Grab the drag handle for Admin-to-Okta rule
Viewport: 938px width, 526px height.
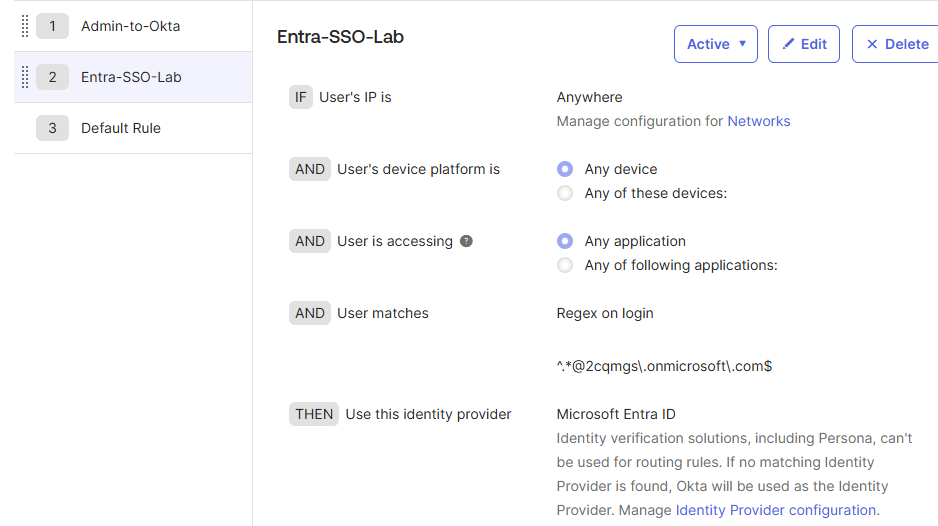click(25, 26)
